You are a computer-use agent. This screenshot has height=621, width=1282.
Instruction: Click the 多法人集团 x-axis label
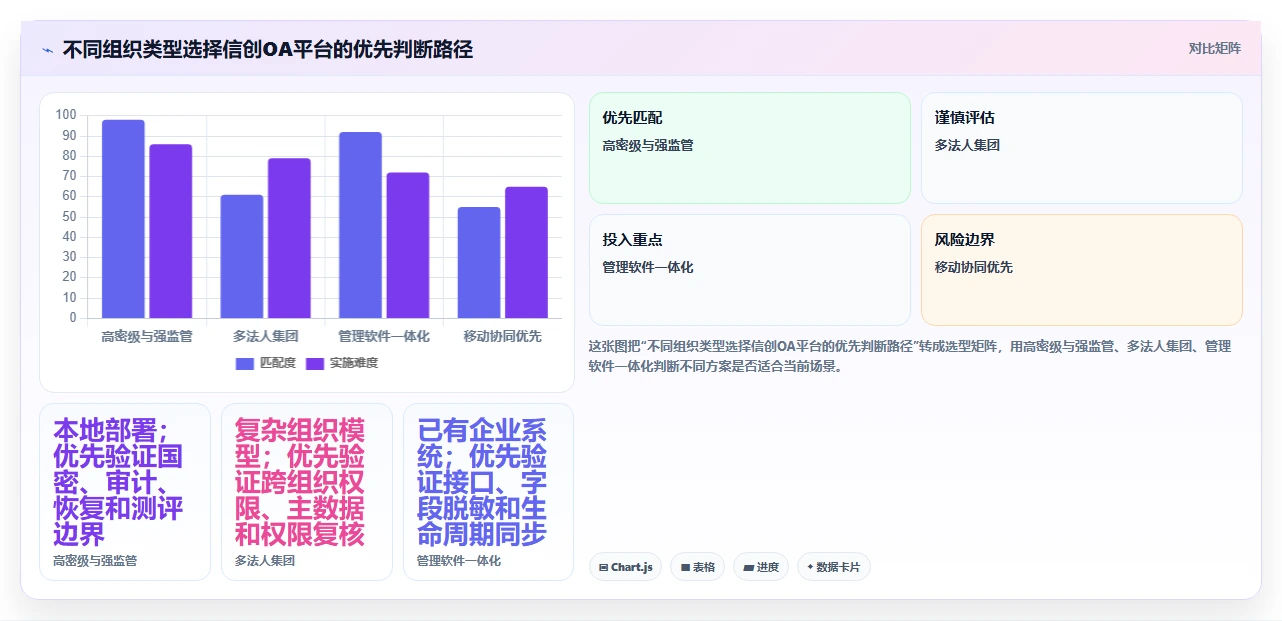click(x=265, y=336)
